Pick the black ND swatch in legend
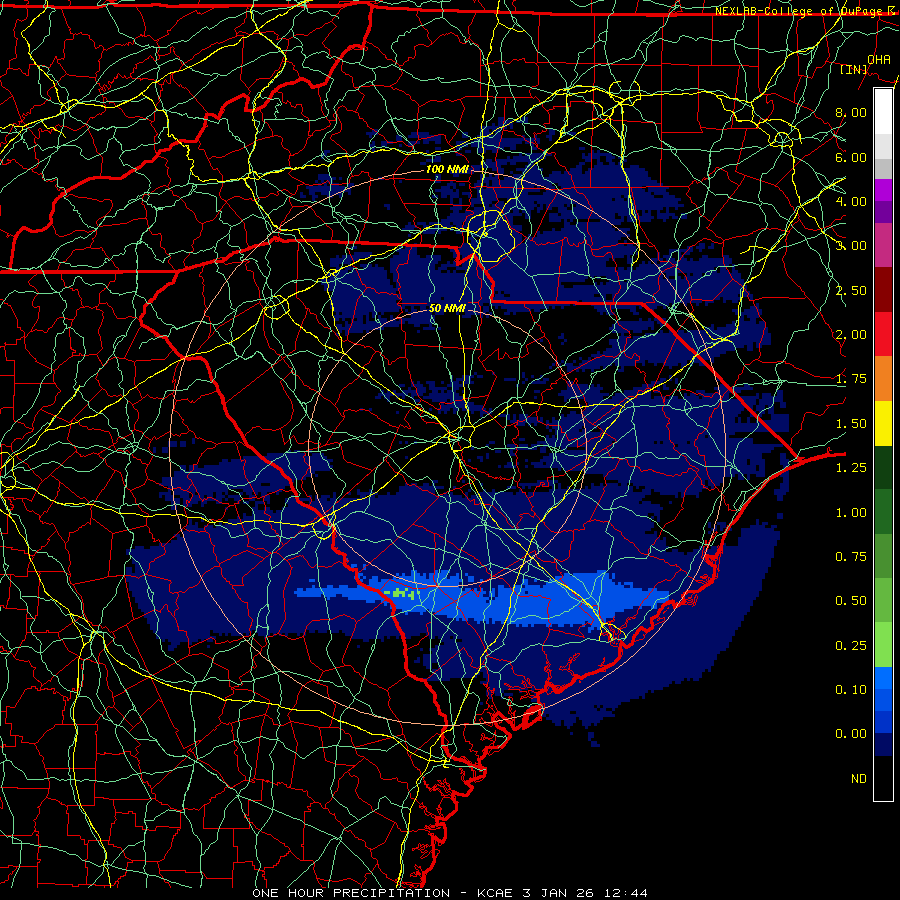900x900 pixels. 883,778
